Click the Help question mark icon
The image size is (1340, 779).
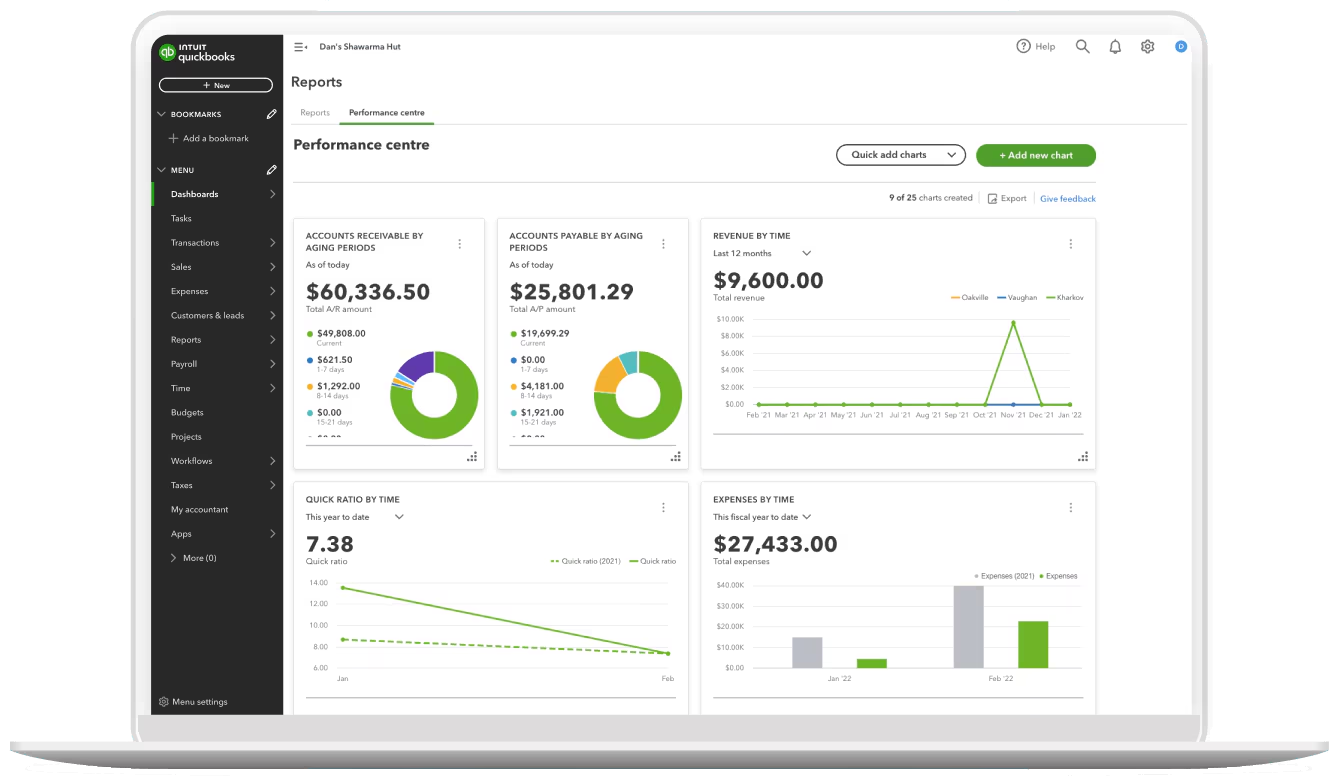pyautogui.click(x=1023, y=47)
